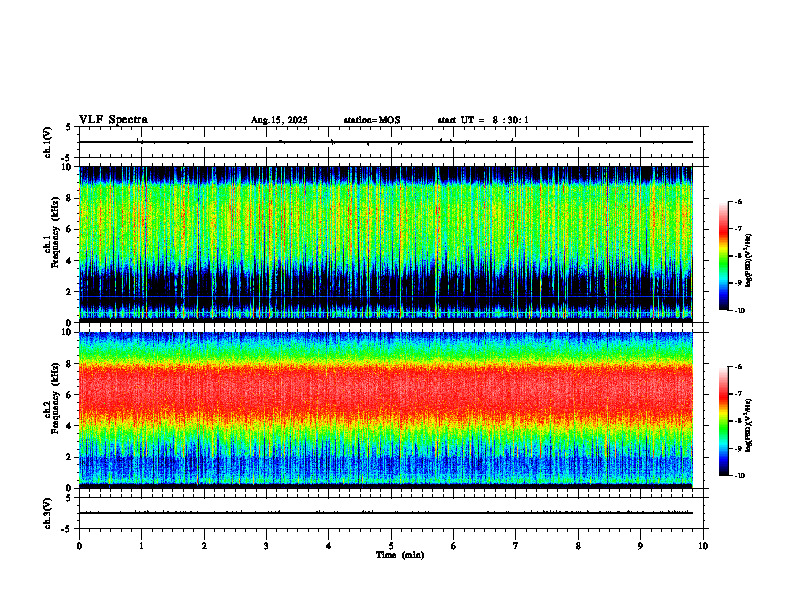Click the log(PSD) label beside ch.2 colorbar
This screenshot has height=612, width=792.
(x=749, y=425)
